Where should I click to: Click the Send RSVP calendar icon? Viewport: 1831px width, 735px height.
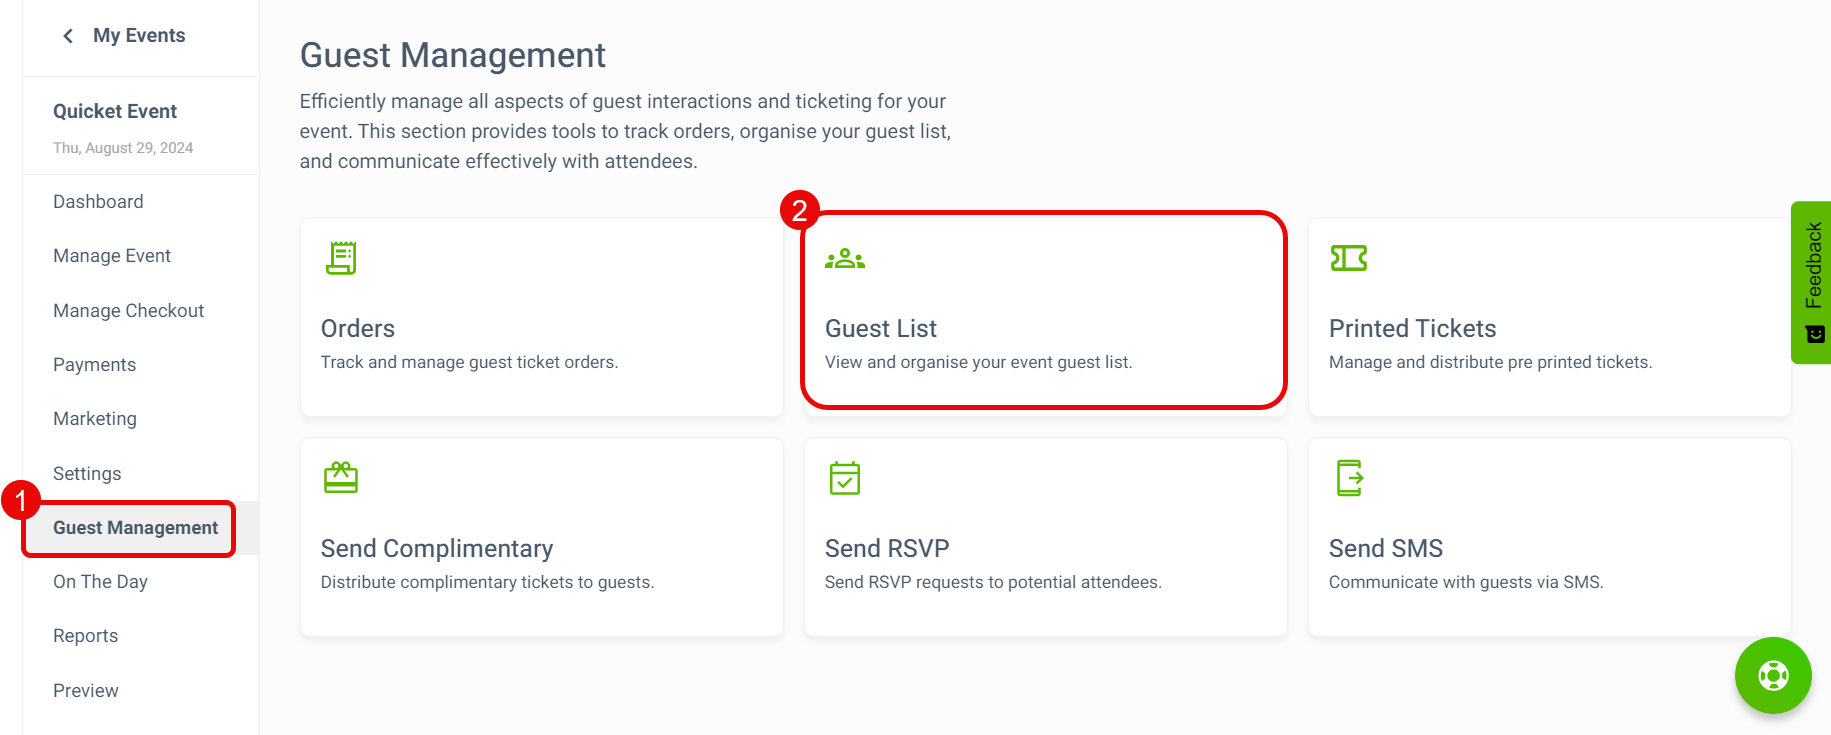tap(845, 478)
